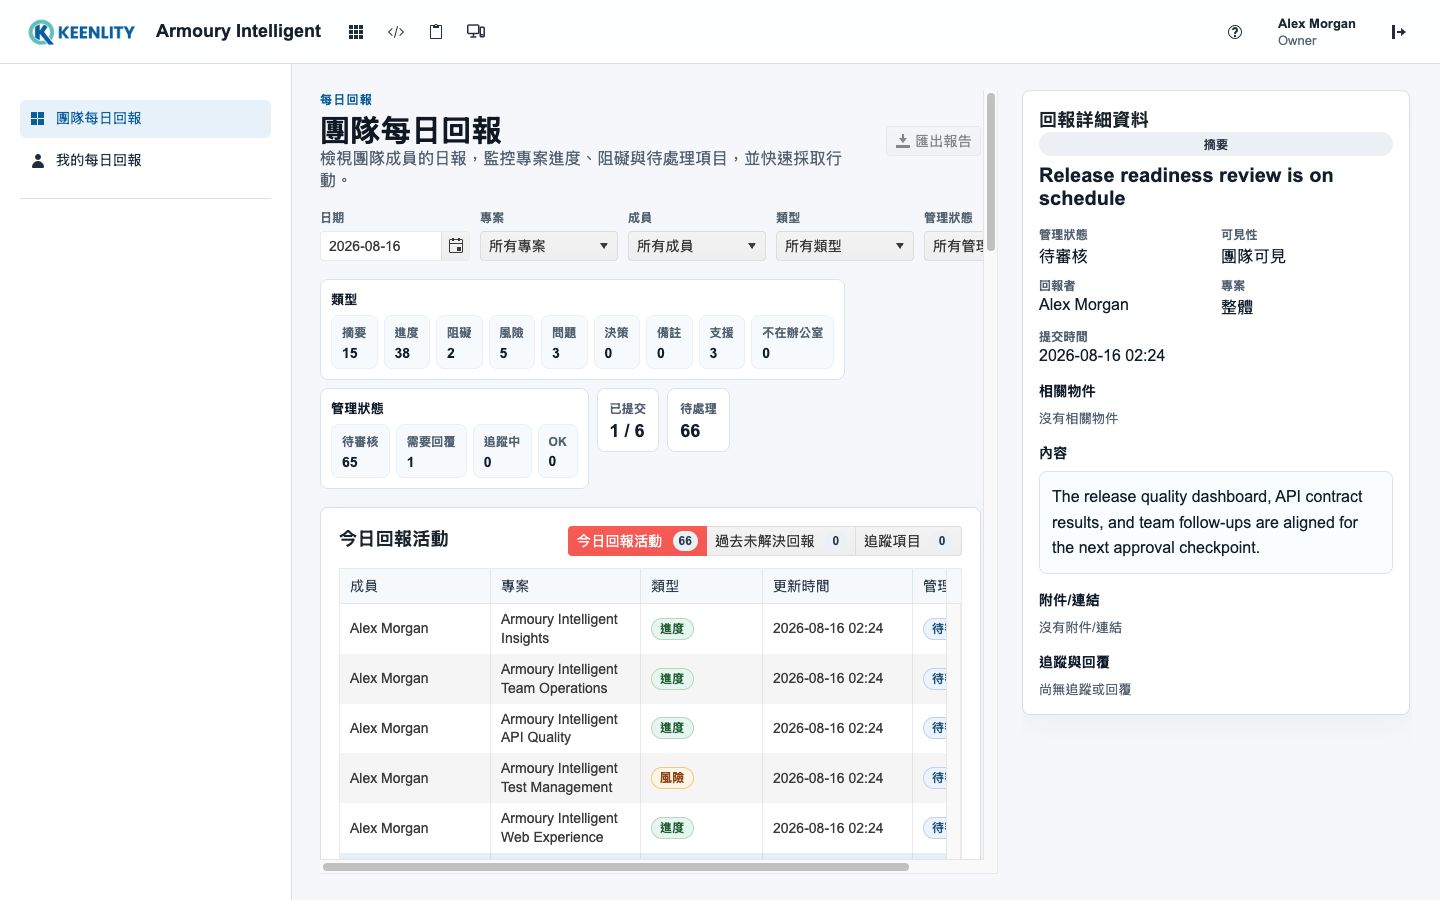
Task: Select the Armoury Intelligent Web Experience row
Action: [x=643, y=828]
